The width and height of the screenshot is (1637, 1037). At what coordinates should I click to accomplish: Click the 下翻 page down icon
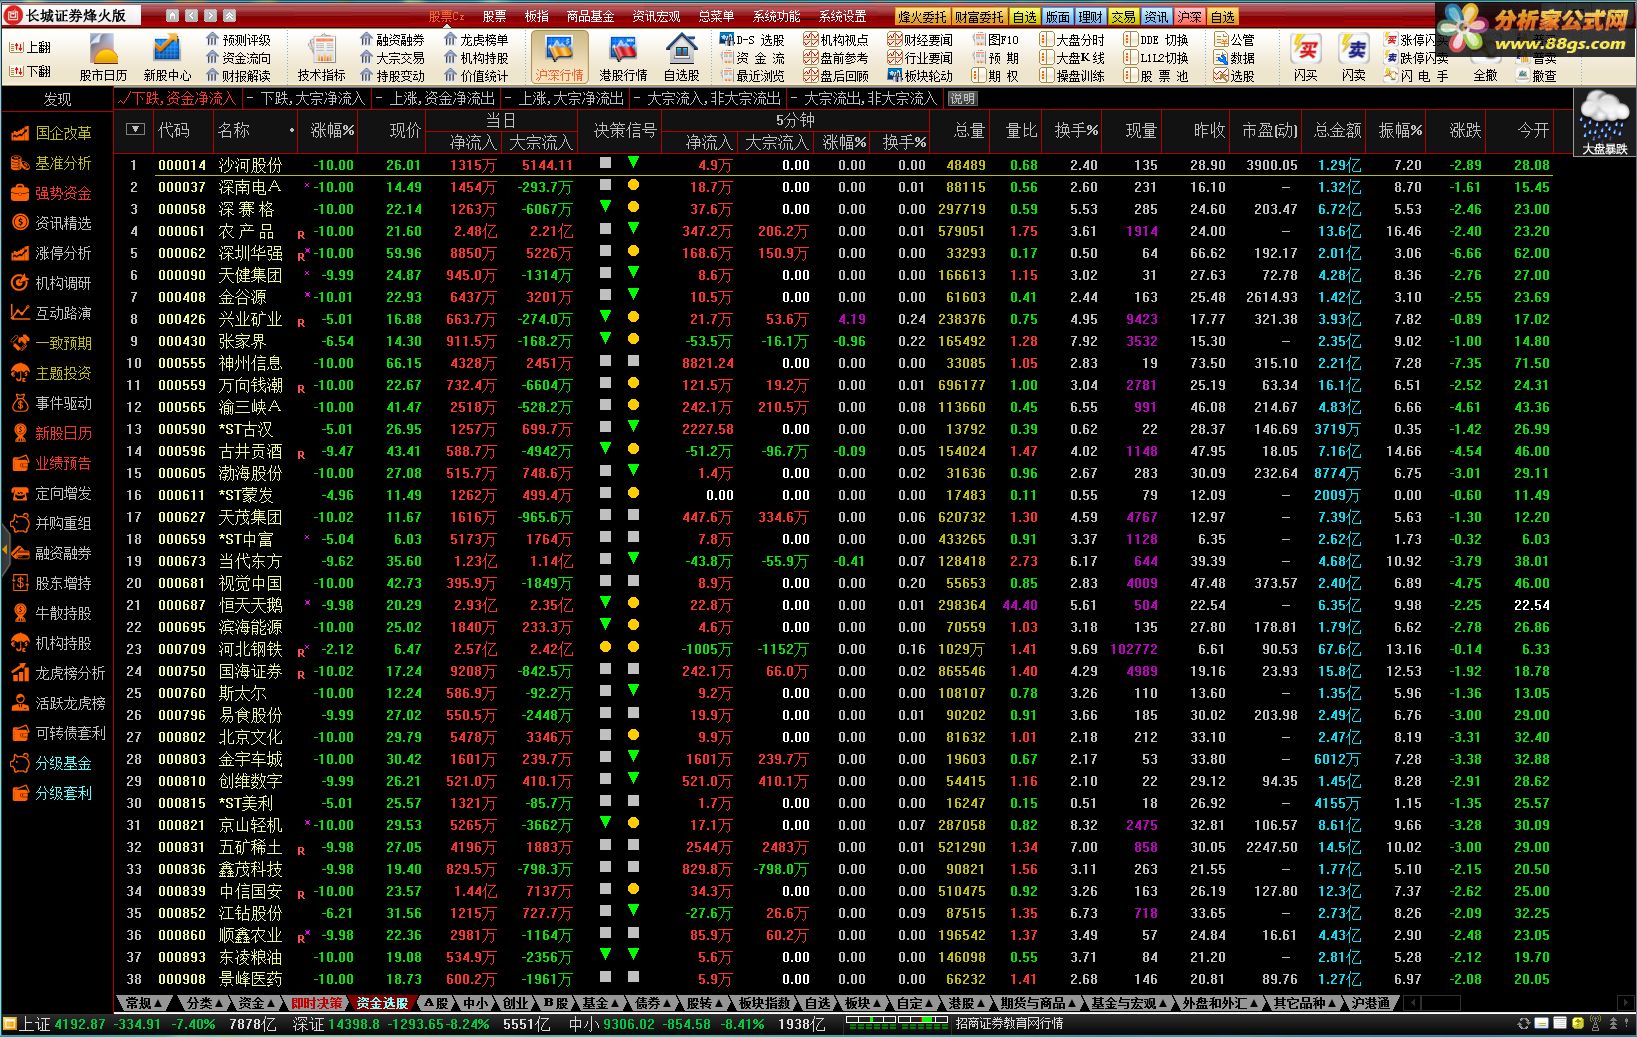[x=30, y=71]
